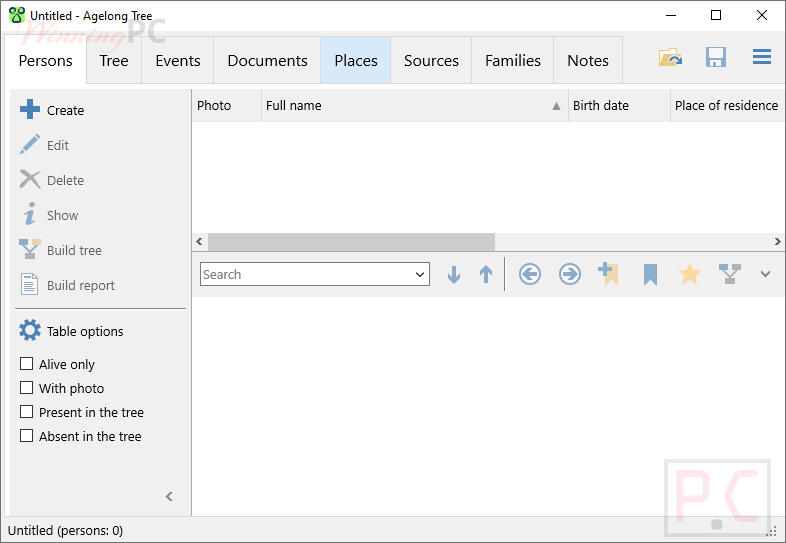The width and height of the screenshot is (786, 543).
Task: Expand the search toolbar overflow chevron
Action: pyautogui.click(x=765, y=274)
